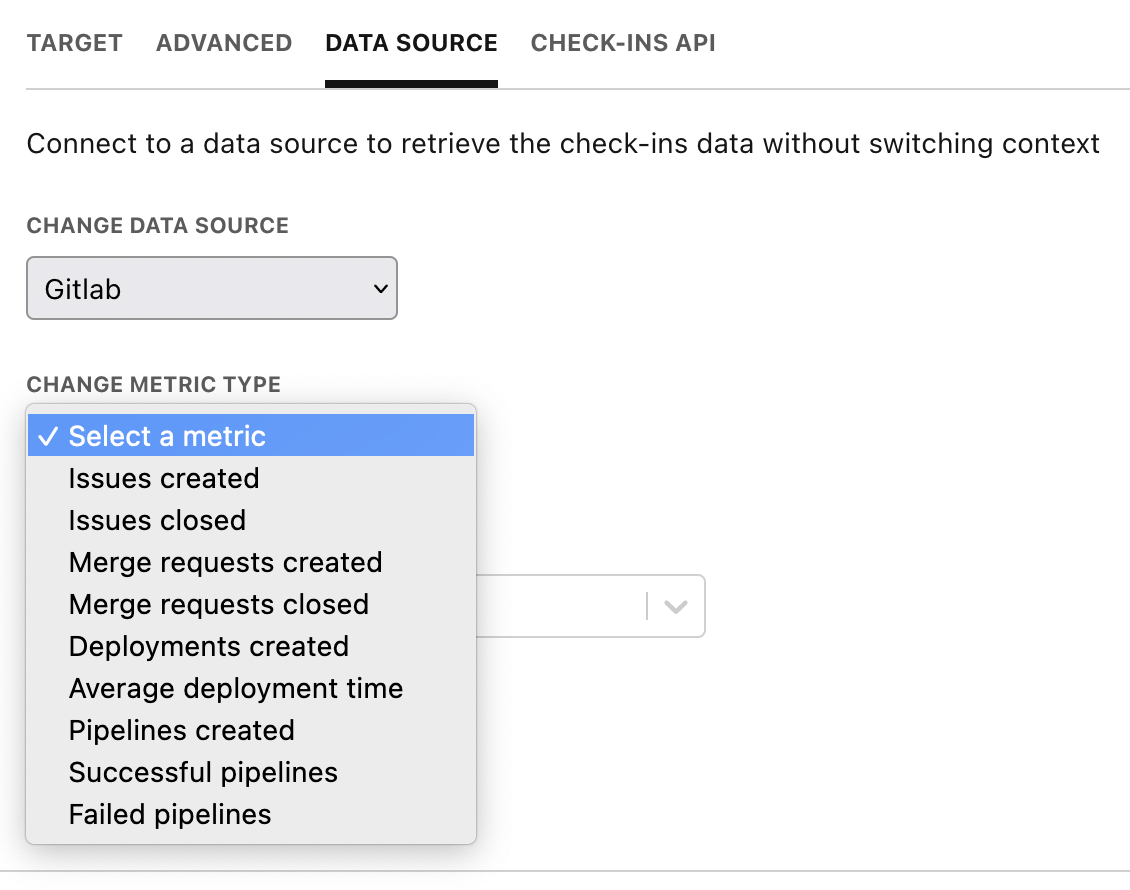Click the checkmark beside Select a metric
The width and height of the screenshot is (1130, 890).
(x=47, y=436)
